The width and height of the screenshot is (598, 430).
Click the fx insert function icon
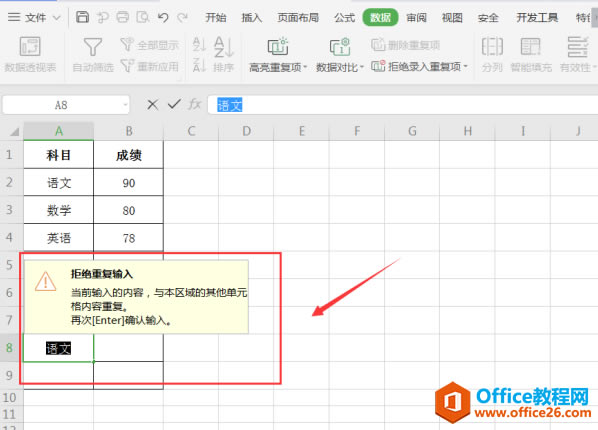(x=195, y=104)
